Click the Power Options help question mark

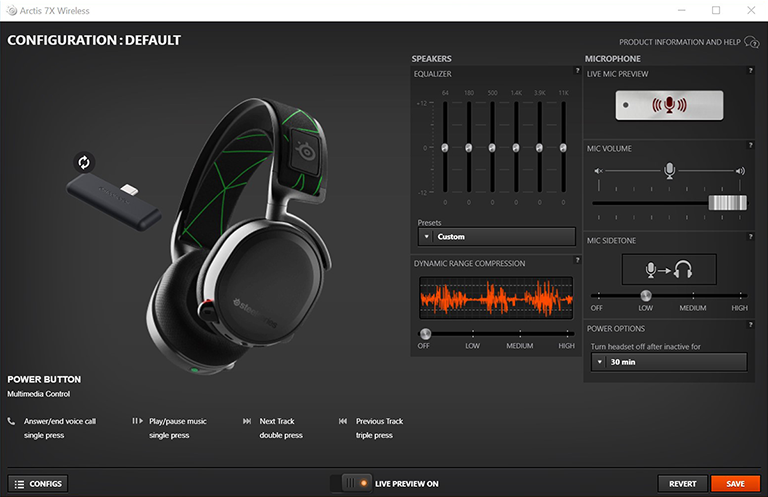pyautogui.click(x=750, y=325)
